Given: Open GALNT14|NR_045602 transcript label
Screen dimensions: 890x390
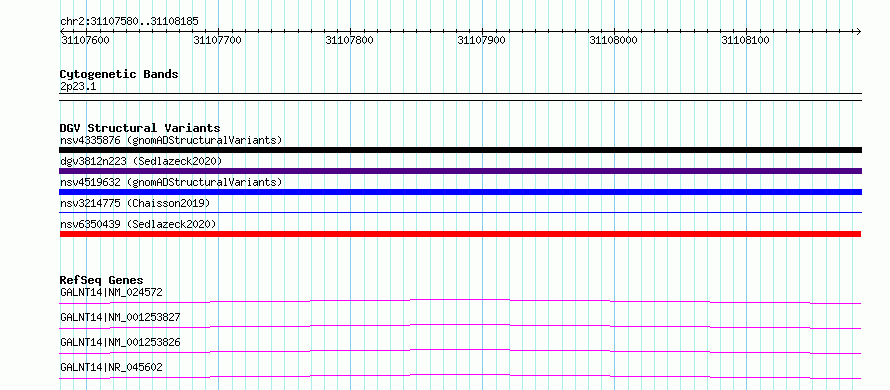Looking at the screenshot, I should click(x=111, y=367).
